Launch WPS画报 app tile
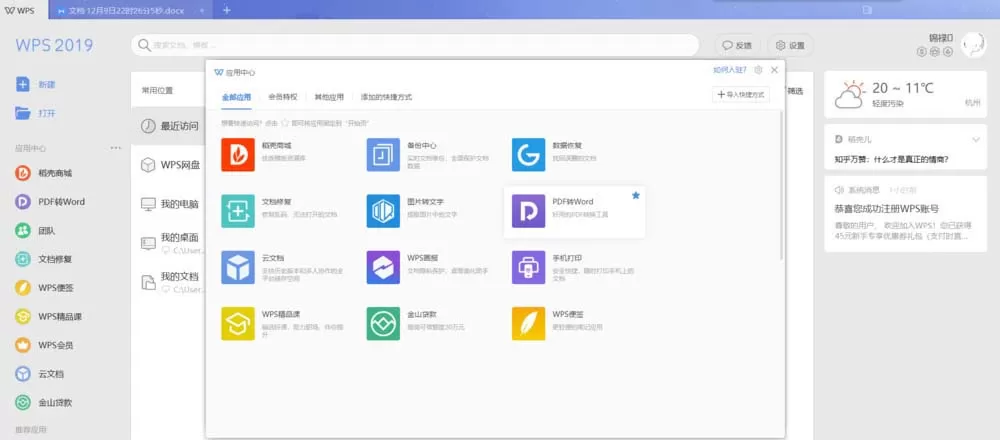This screenshot has width=1000, height=440. point(426,267)
